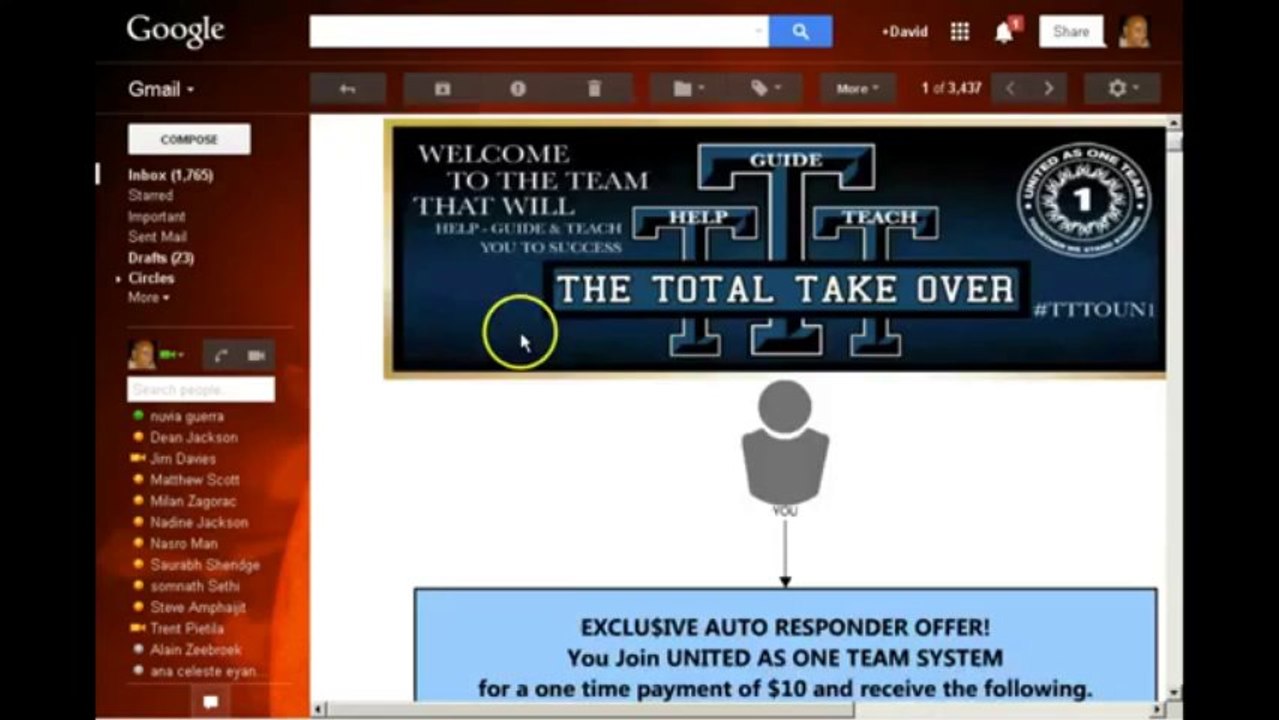
Task: Open the account profile photo at top right
Action: click(x=1134, y=31)
